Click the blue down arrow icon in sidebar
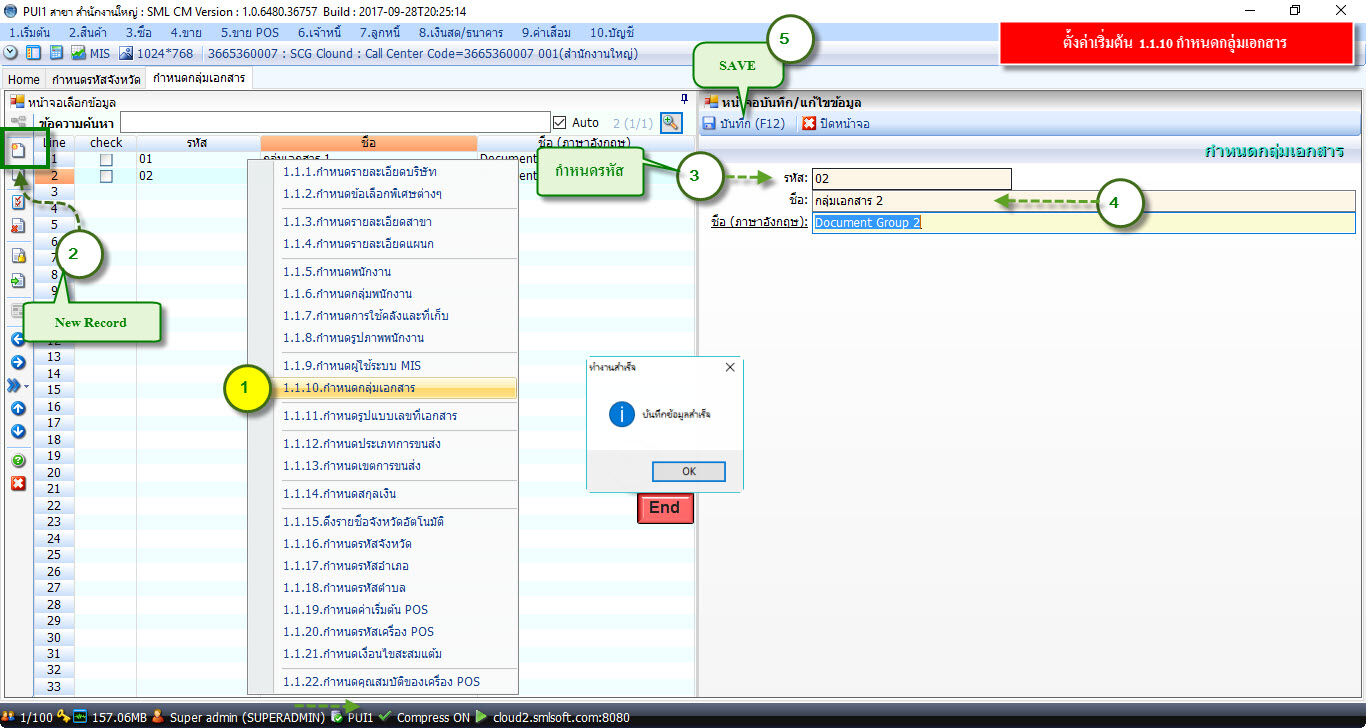 pos(18,432)
